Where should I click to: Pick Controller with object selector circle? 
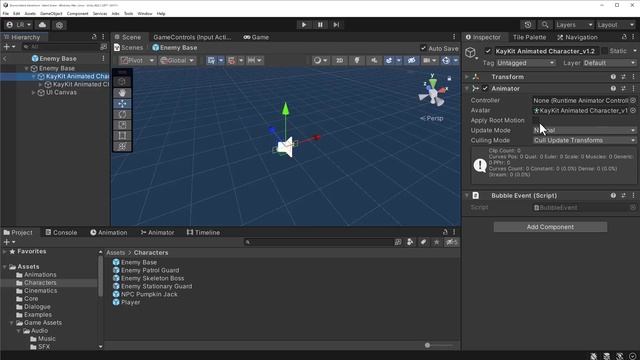[x=633, y=100]
